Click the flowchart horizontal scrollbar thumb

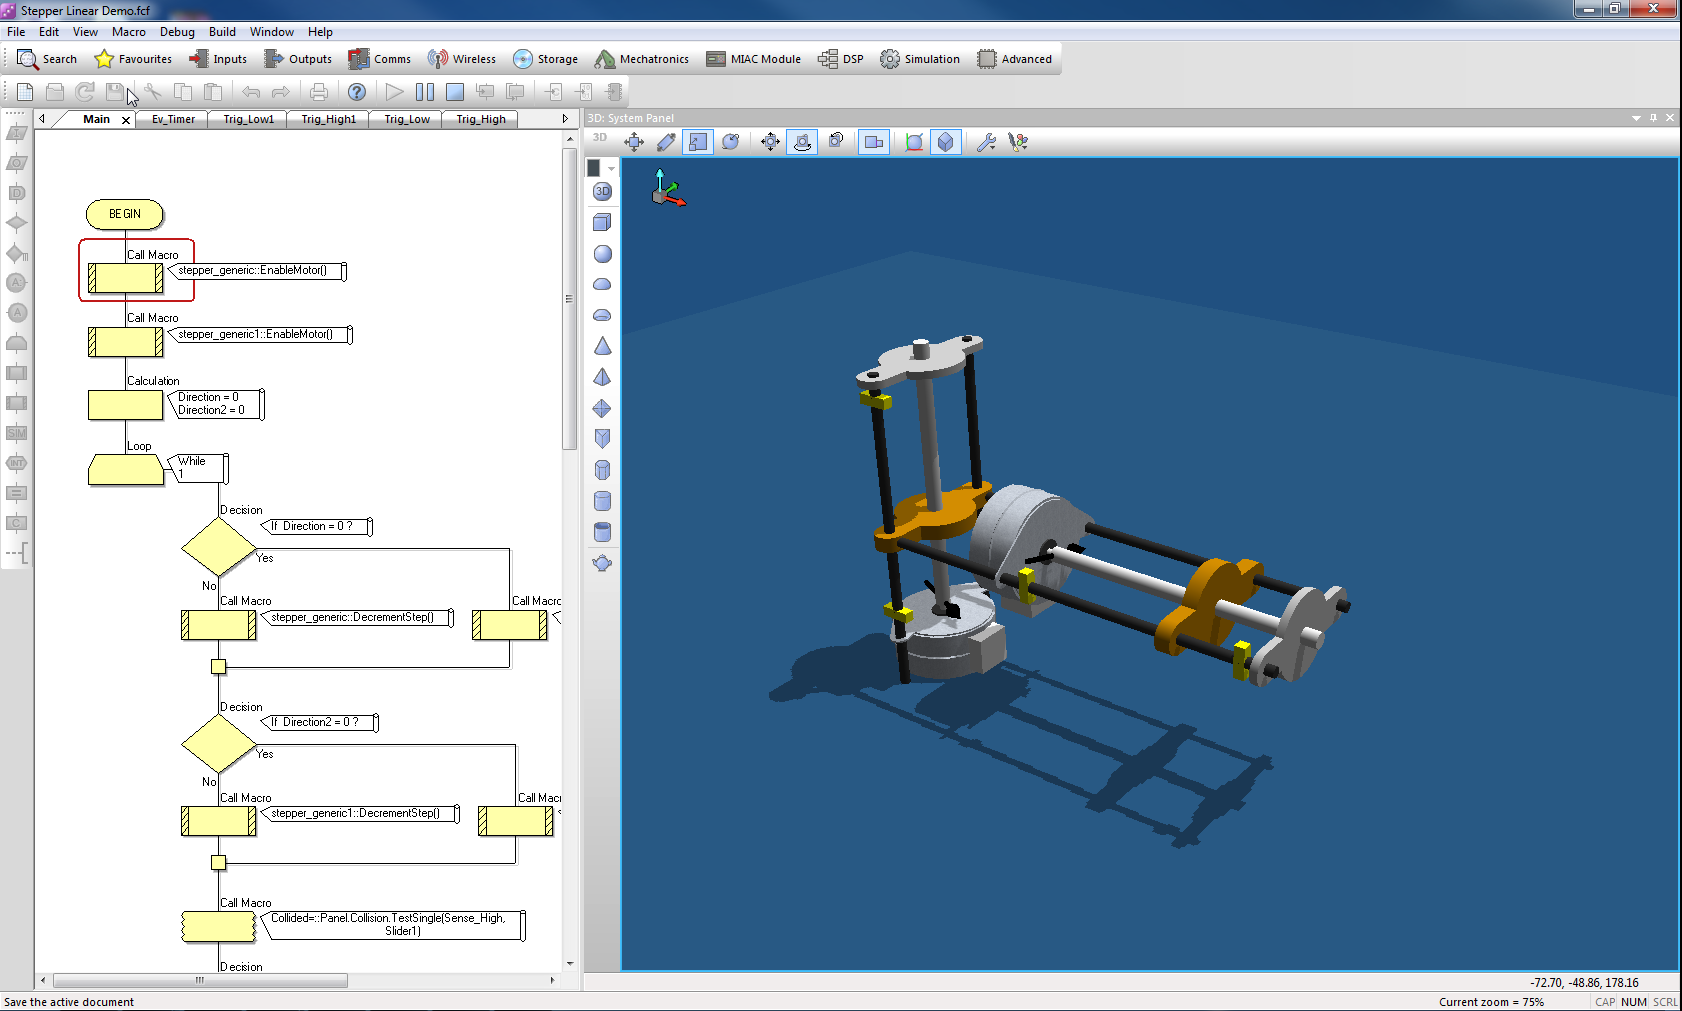pyautogui.click(x=200, y=981)
